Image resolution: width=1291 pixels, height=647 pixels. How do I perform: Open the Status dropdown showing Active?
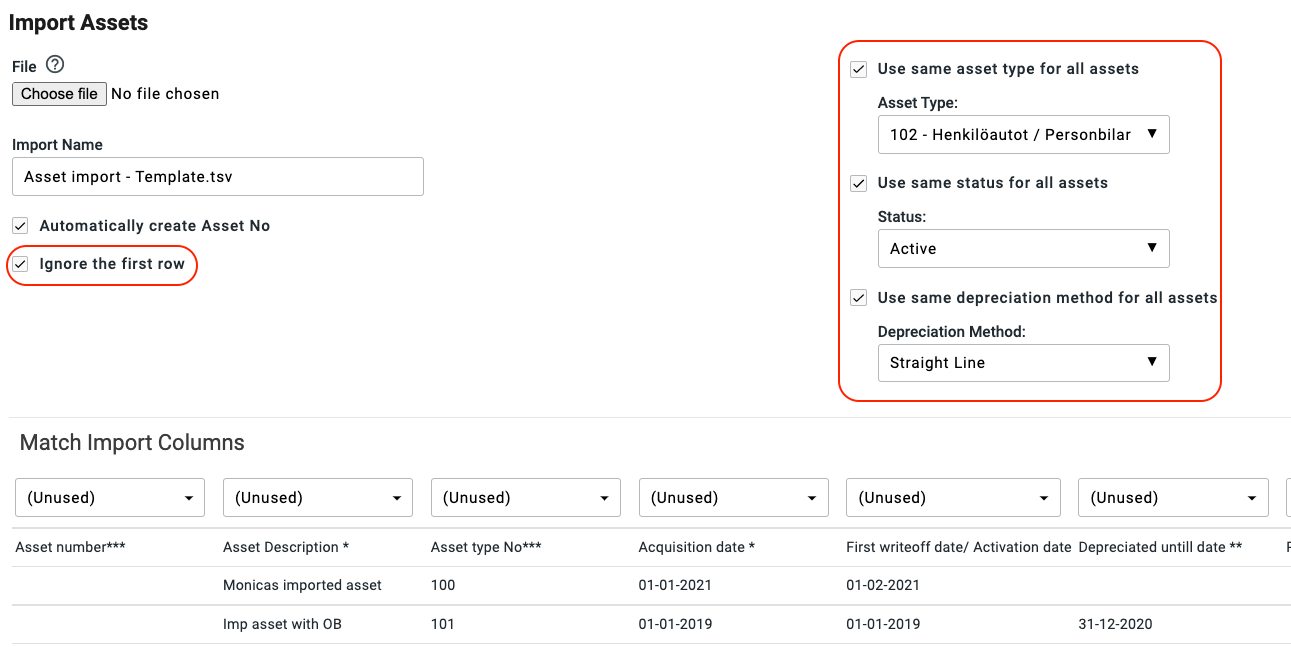[1023, 249]
